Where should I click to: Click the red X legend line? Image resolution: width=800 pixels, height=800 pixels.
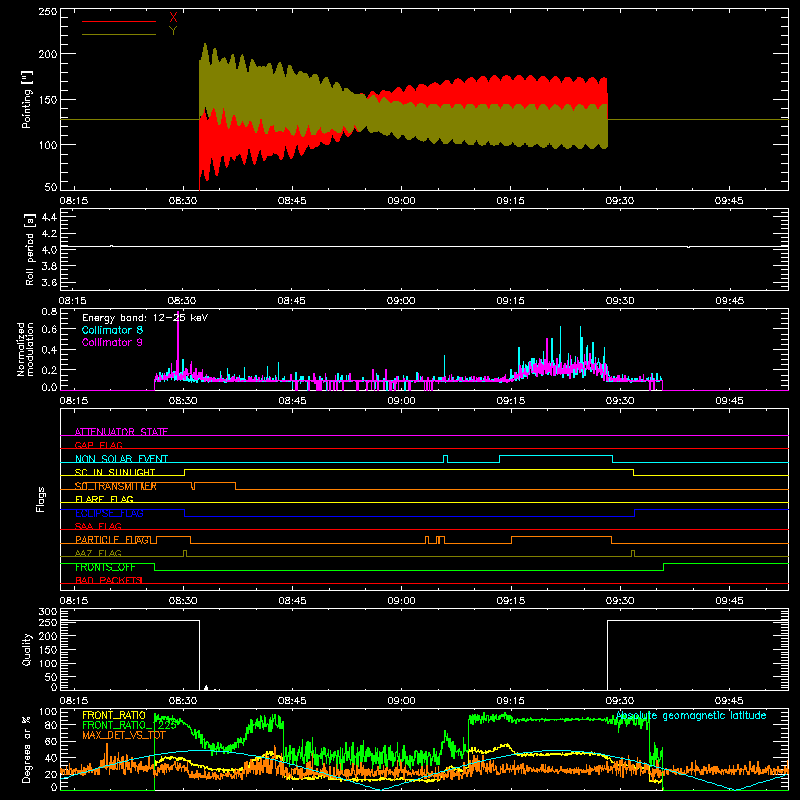point(119,21)
